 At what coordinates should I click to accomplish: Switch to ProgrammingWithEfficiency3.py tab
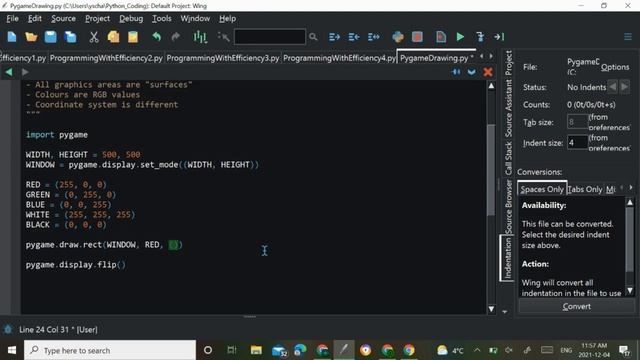point(223,58)
